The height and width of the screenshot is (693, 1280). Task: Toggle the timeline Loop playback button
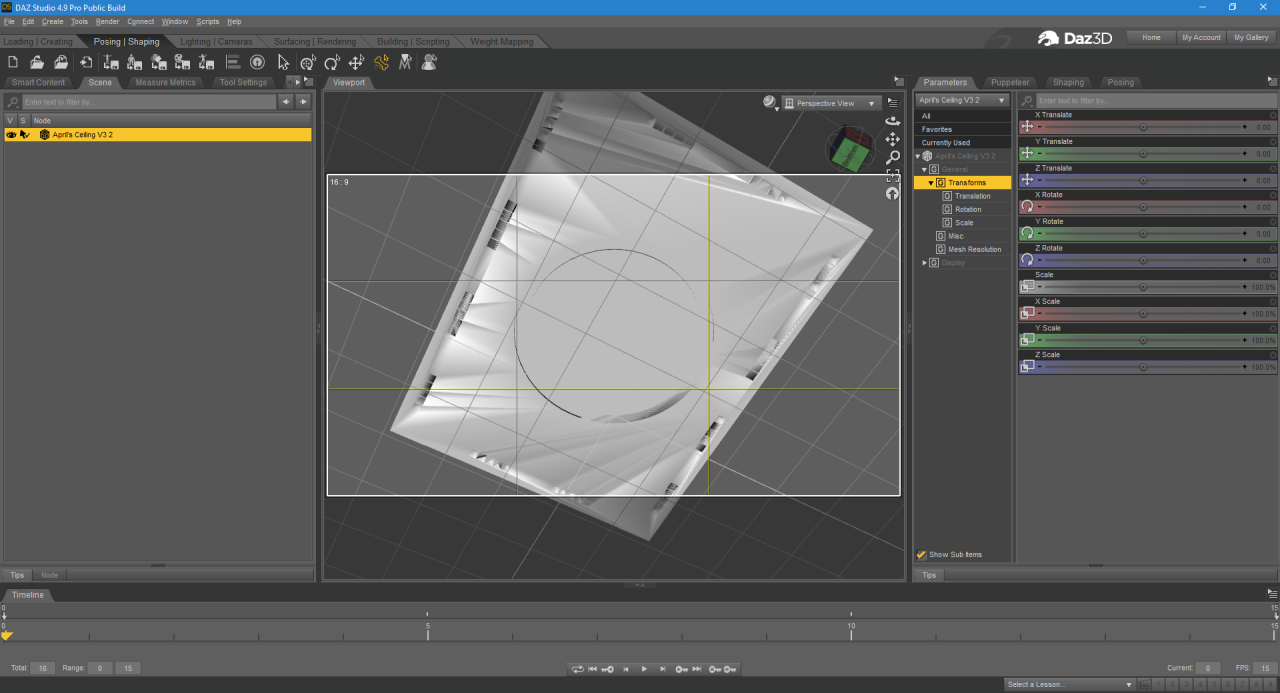point(577,669)
